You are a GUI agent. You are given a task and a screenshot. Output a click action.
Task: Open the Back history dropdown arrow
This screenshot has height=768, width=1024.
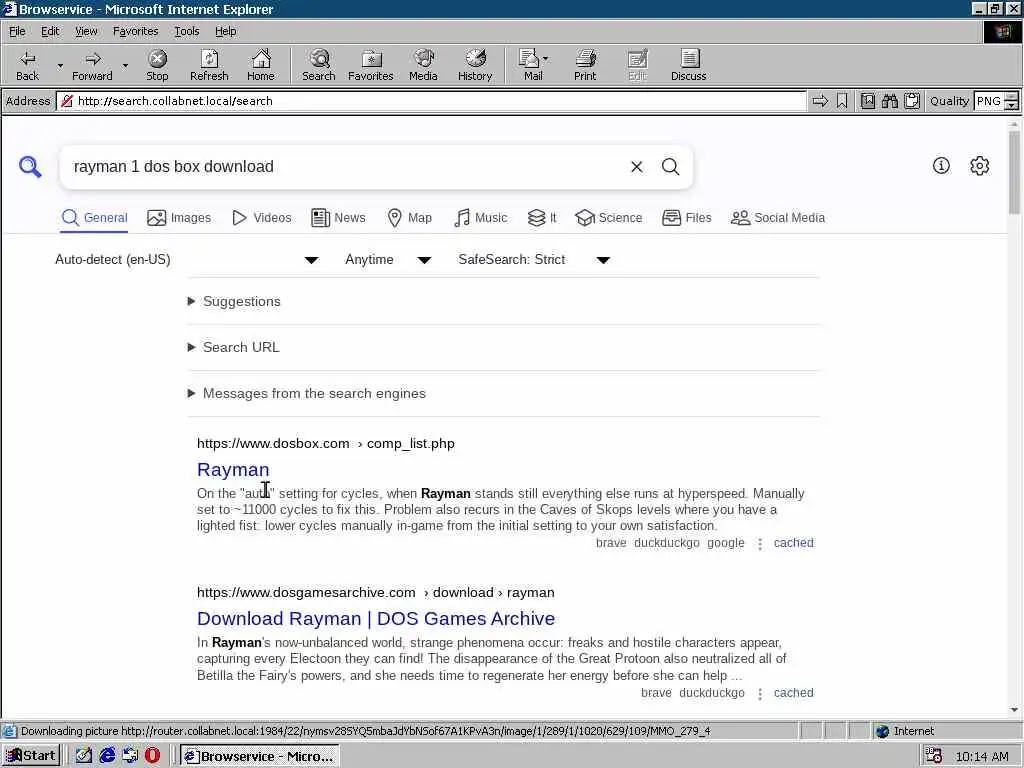(60, 65)
